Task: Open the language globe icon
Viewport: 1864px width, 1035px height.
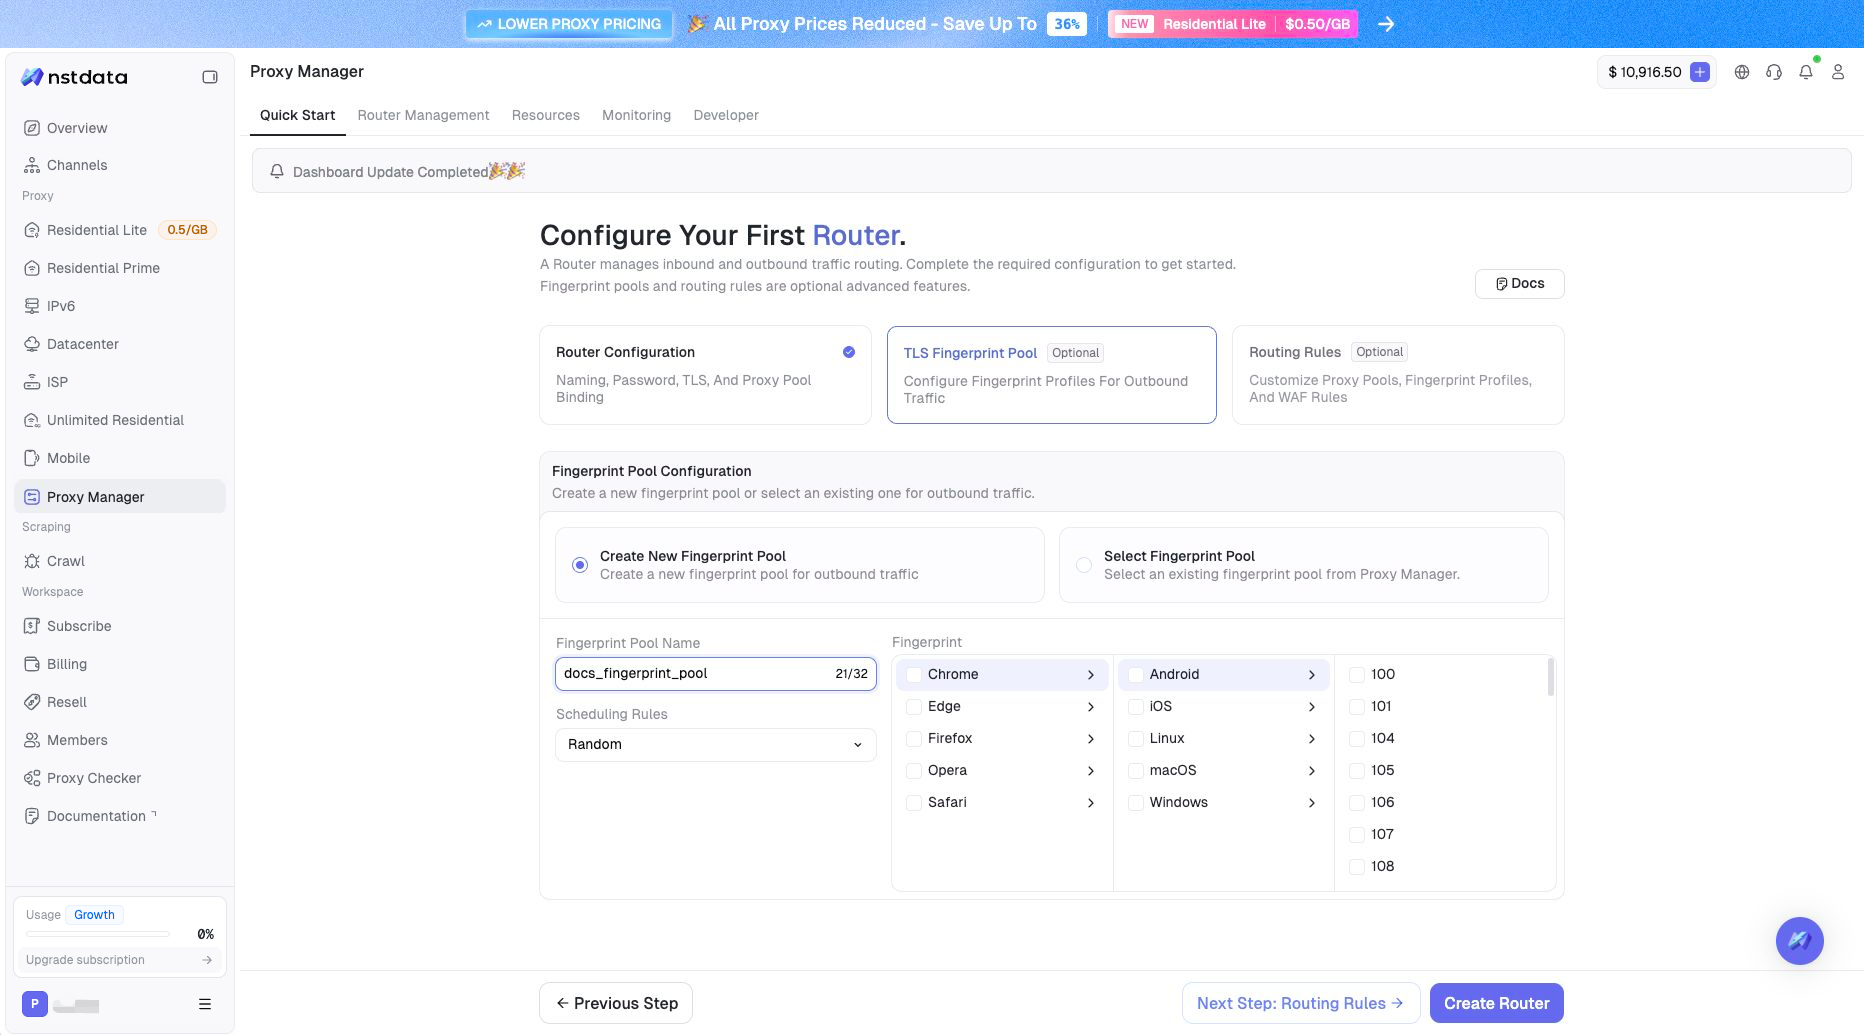Action: coord(1742,72)
